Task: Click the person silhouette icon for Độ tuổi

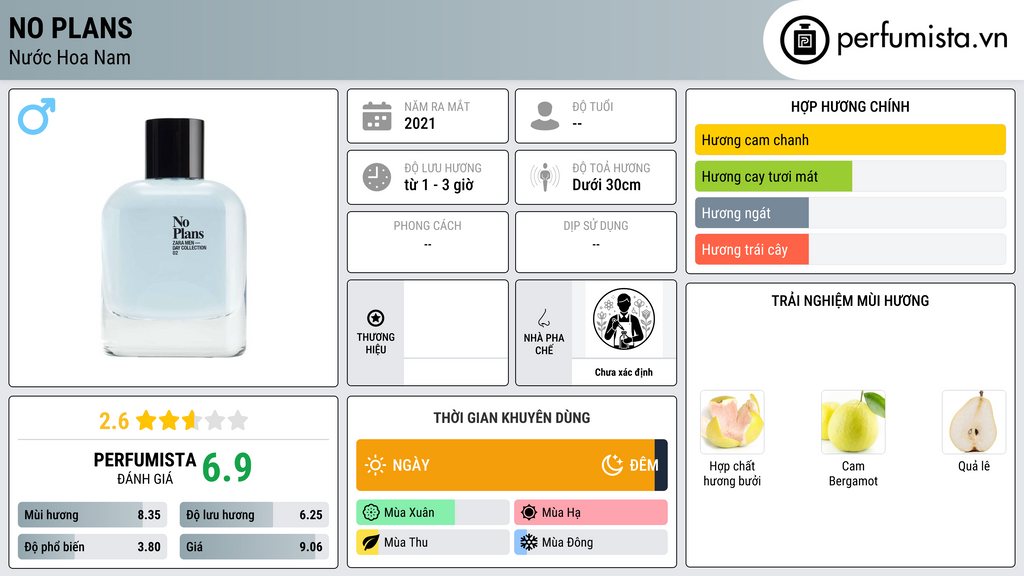Action: click(x=545, y=116)
